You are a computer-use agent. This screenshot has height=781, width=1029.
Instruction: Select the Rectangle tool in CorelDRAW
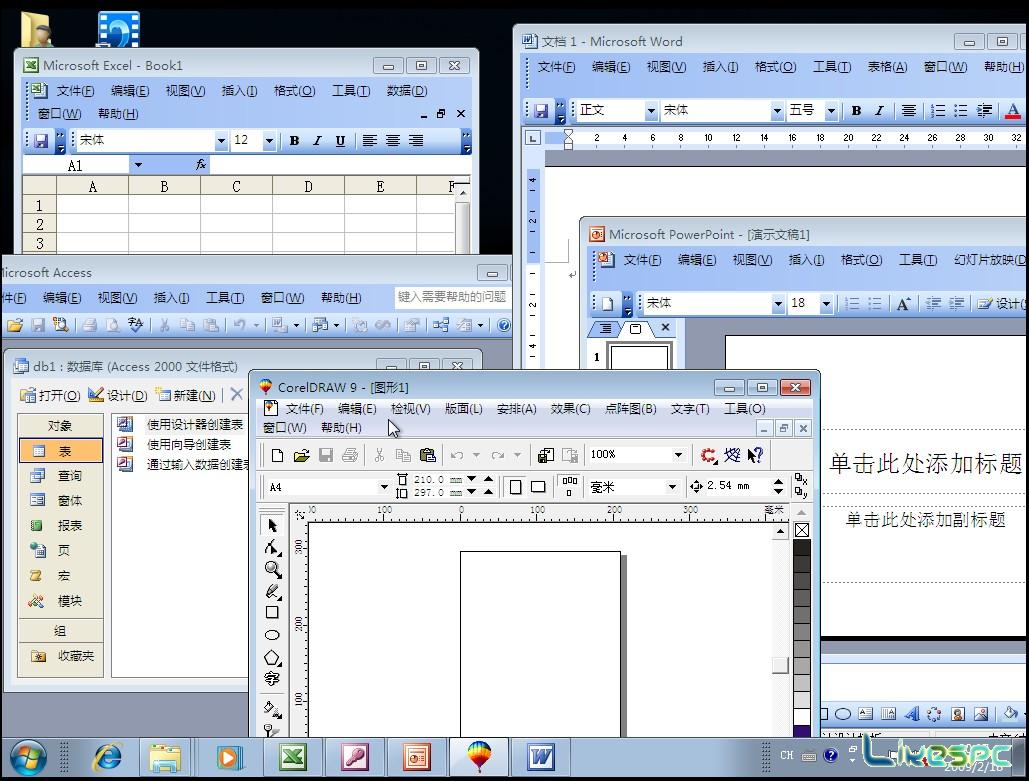pos(272,613)
